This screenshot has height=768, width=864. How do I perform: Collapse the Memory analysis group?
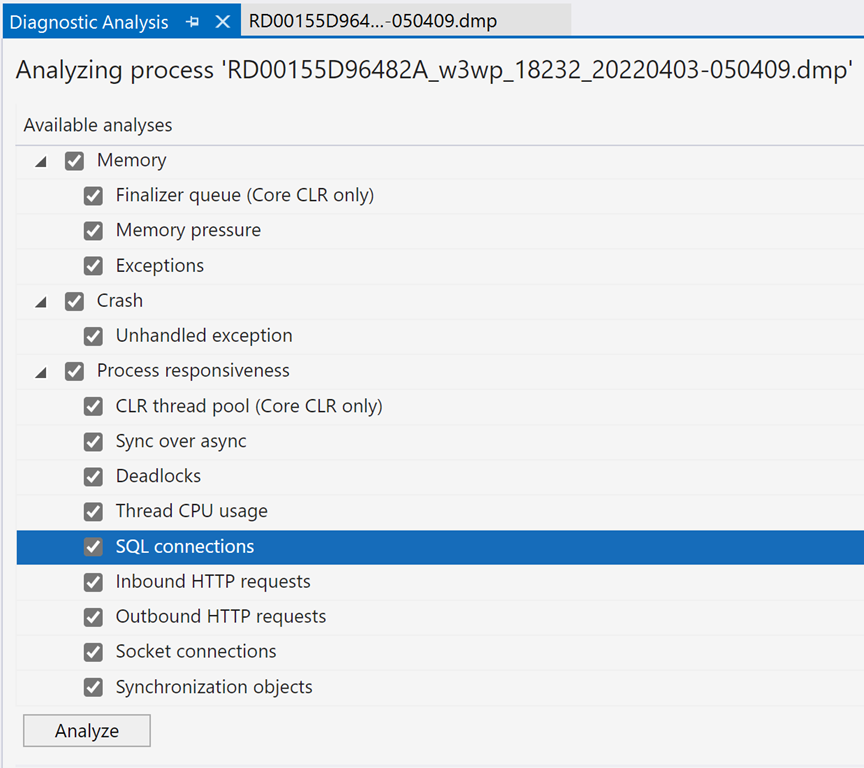[40, 160]
